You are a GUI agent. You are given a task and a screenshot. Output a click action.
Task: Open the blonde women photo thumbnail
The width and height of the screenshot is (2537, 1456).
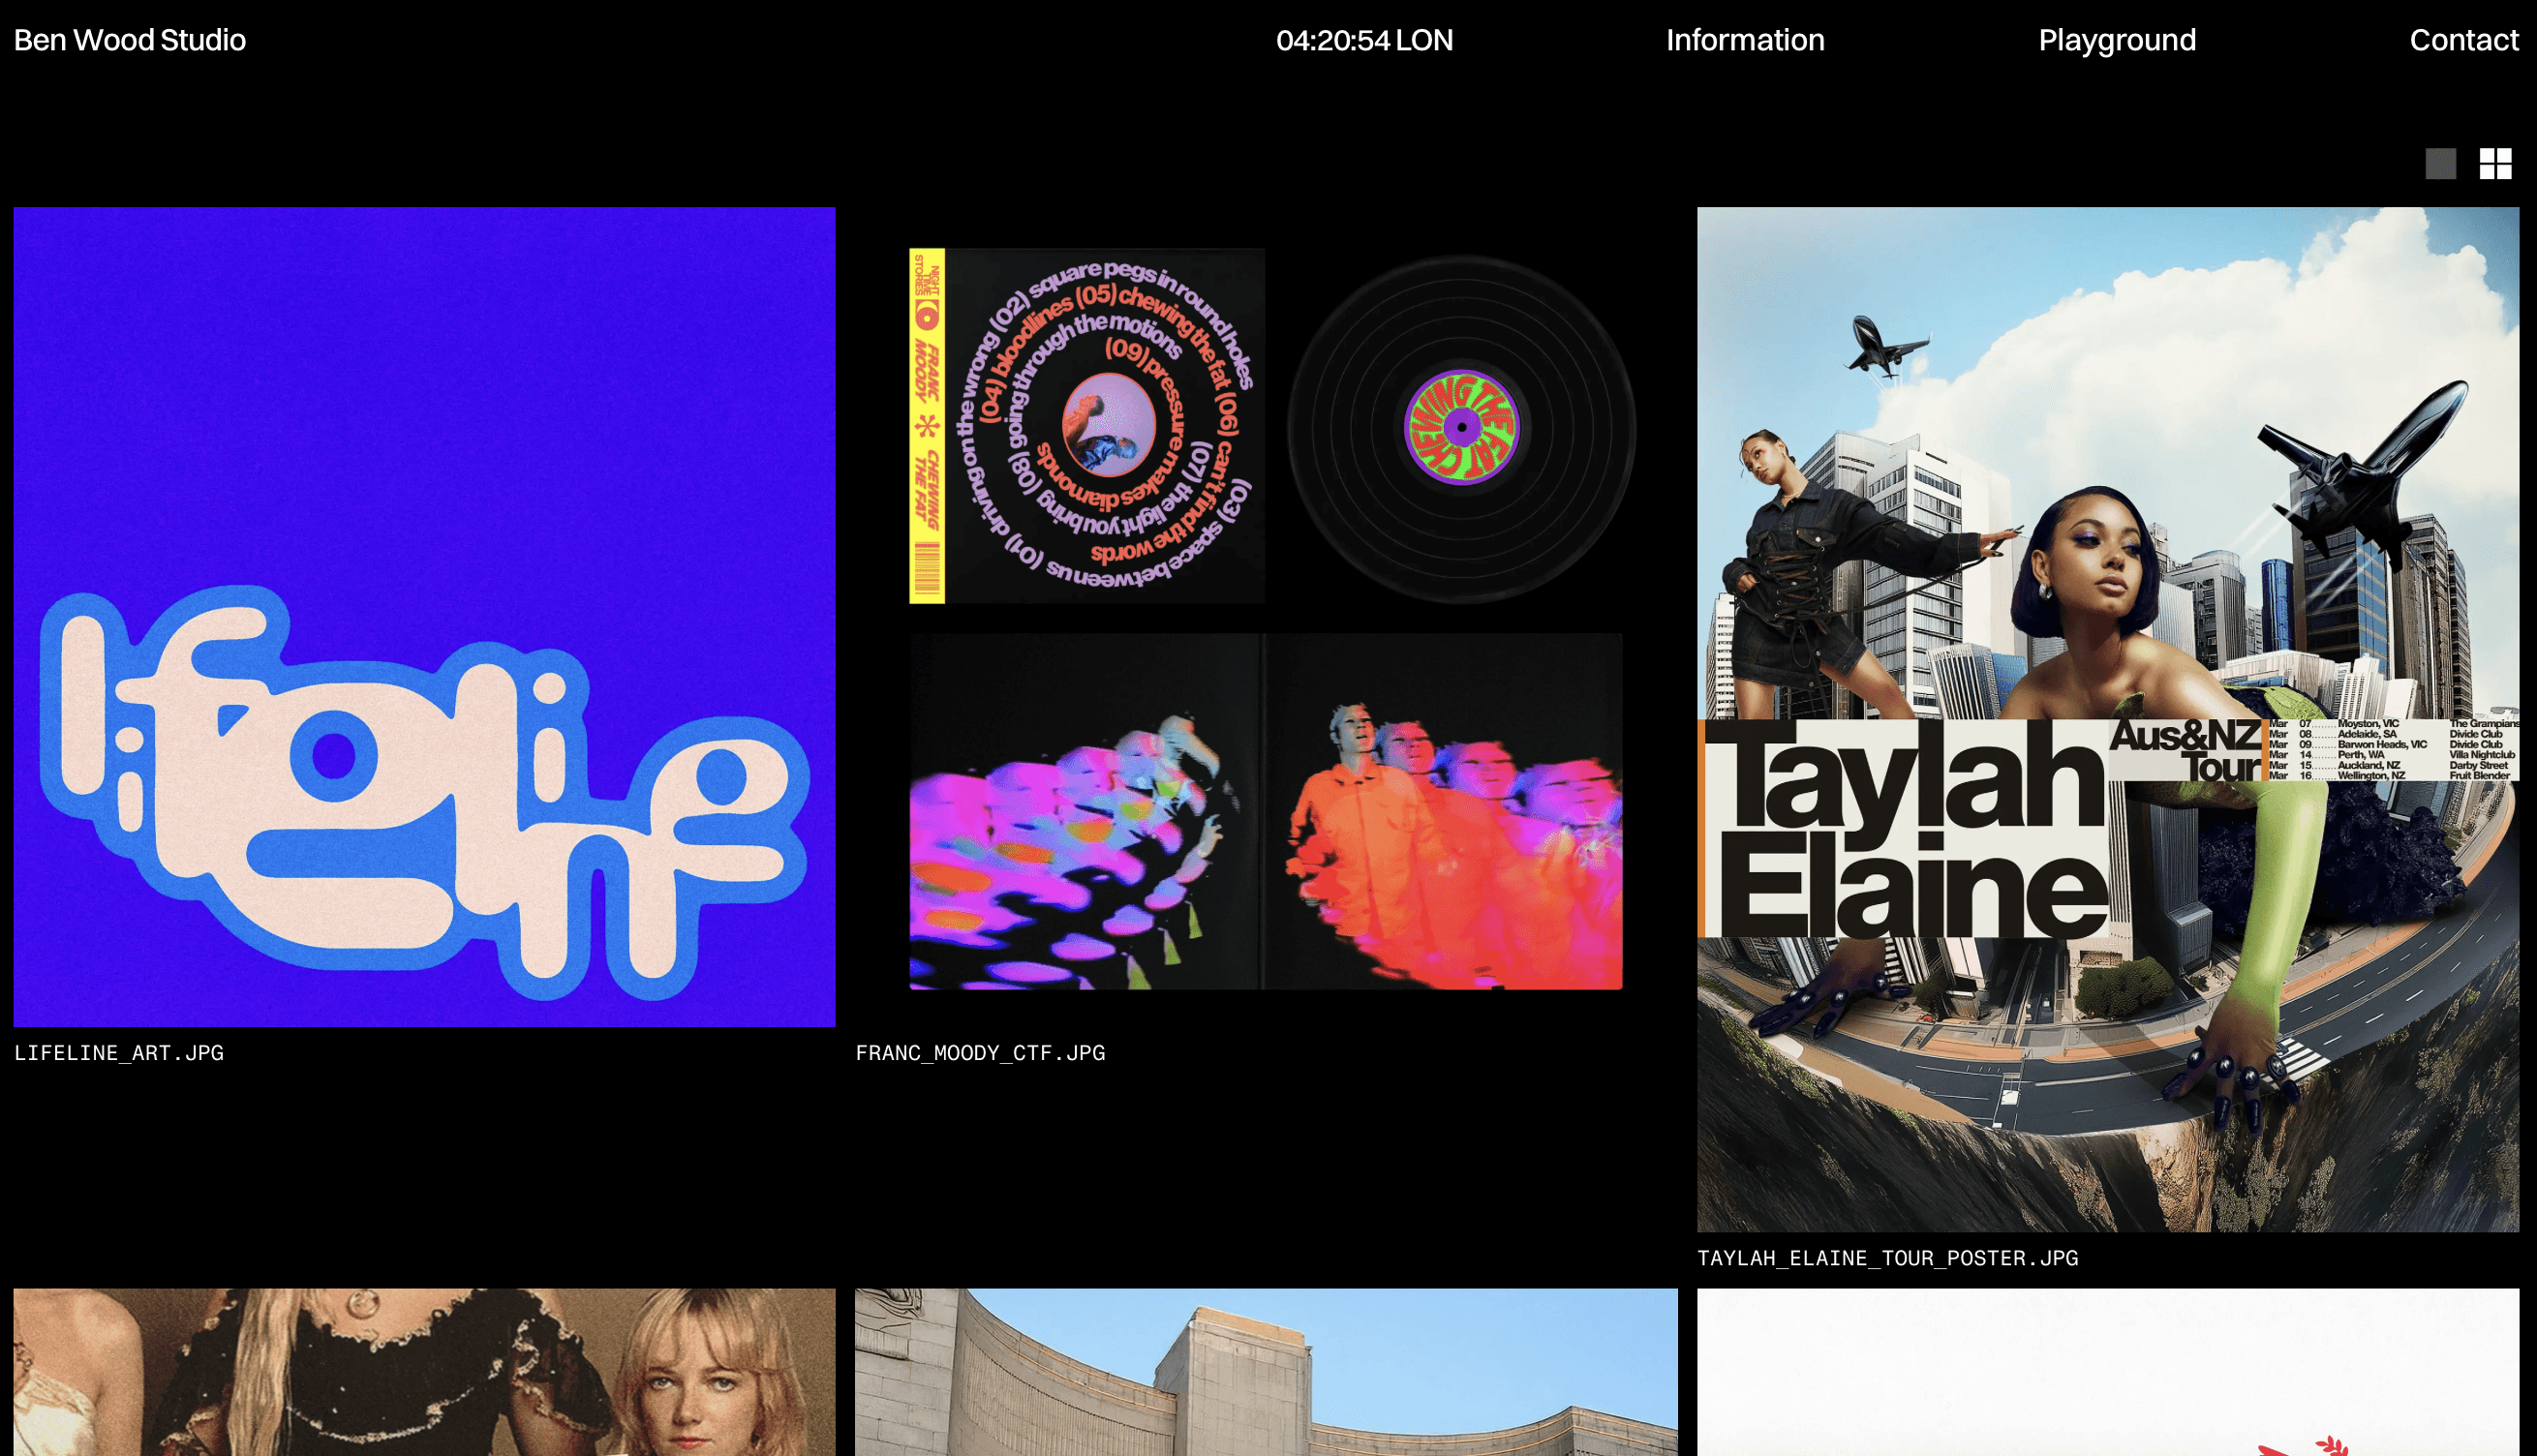tap(424, 1372)
